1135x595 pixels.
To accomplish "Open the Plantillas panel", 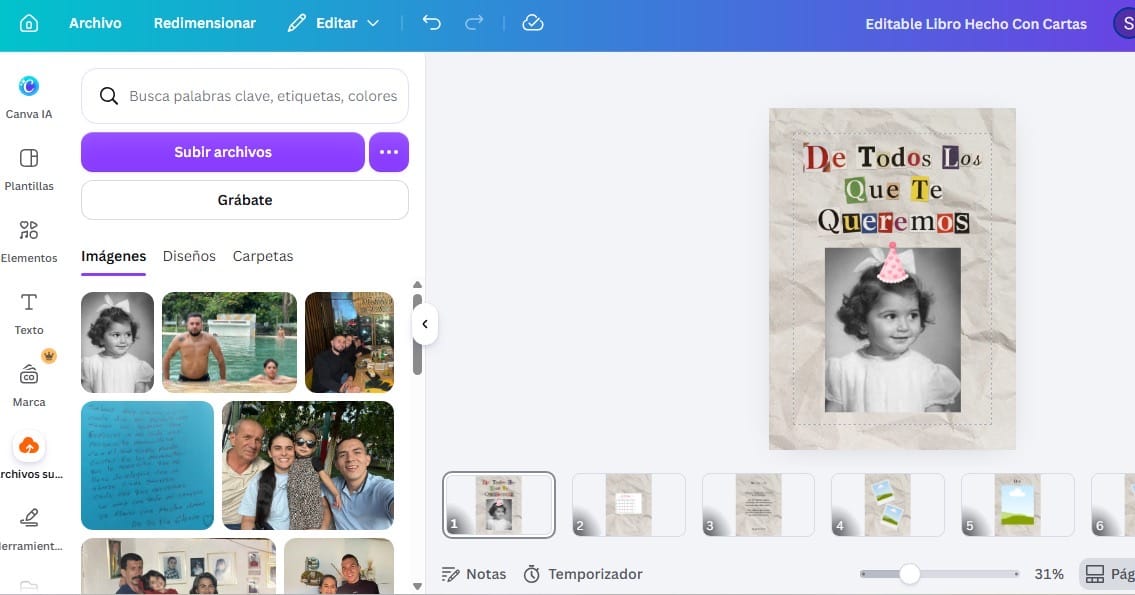I will 29,169.
